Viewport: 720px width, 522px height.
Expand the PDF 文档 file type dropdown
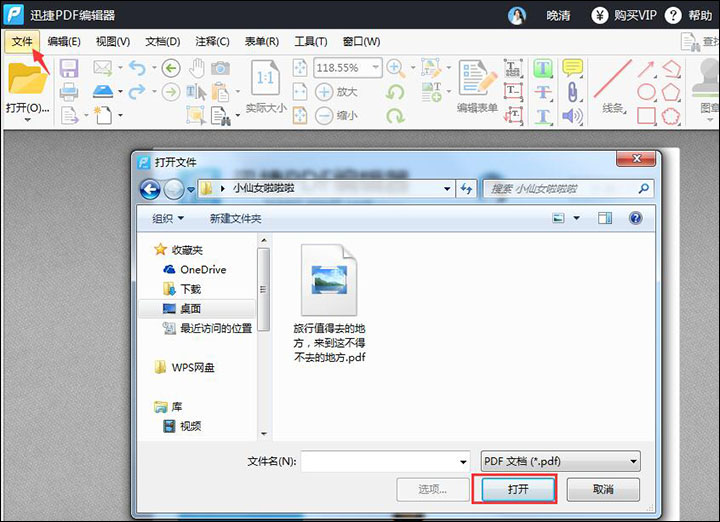(x=634, y=461)
